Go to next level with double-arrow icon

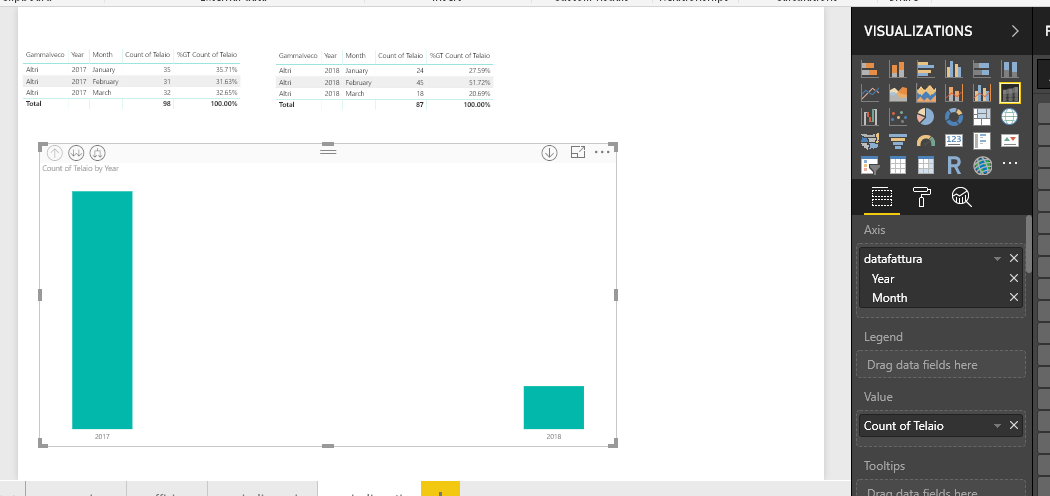[x=76, y=153]
